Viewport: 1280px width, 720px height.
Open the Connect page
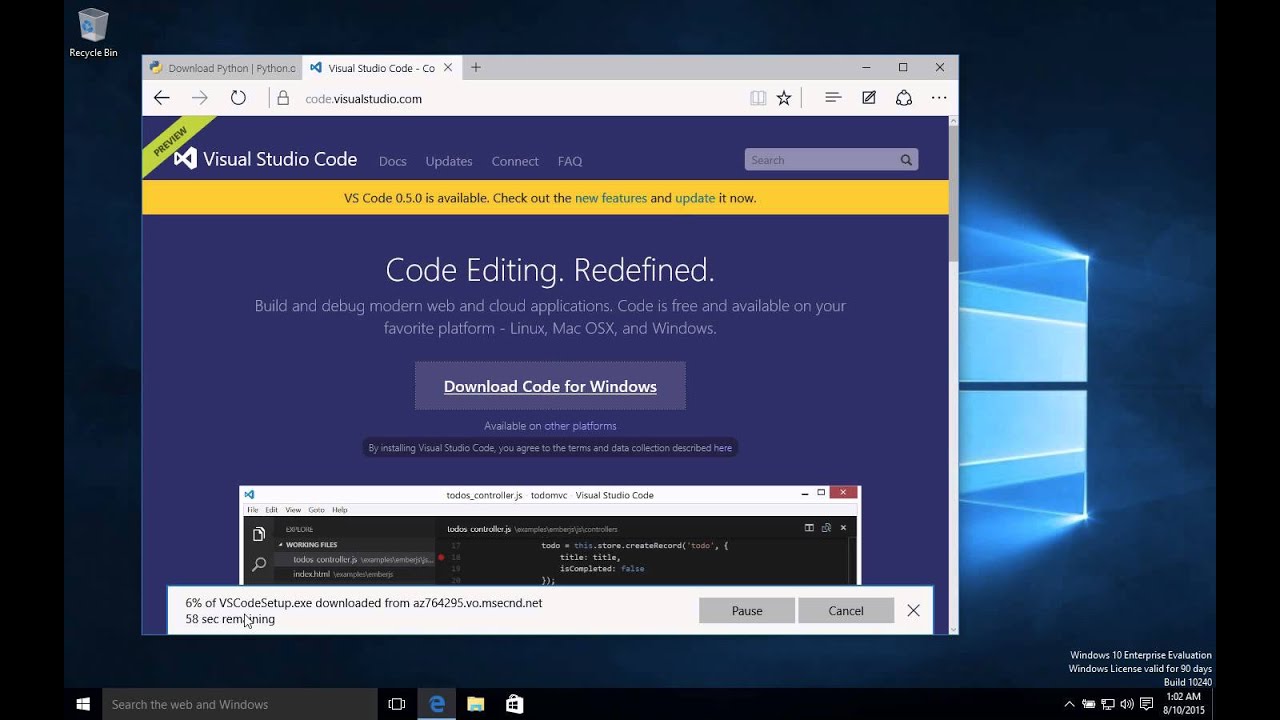pos(515,161)
